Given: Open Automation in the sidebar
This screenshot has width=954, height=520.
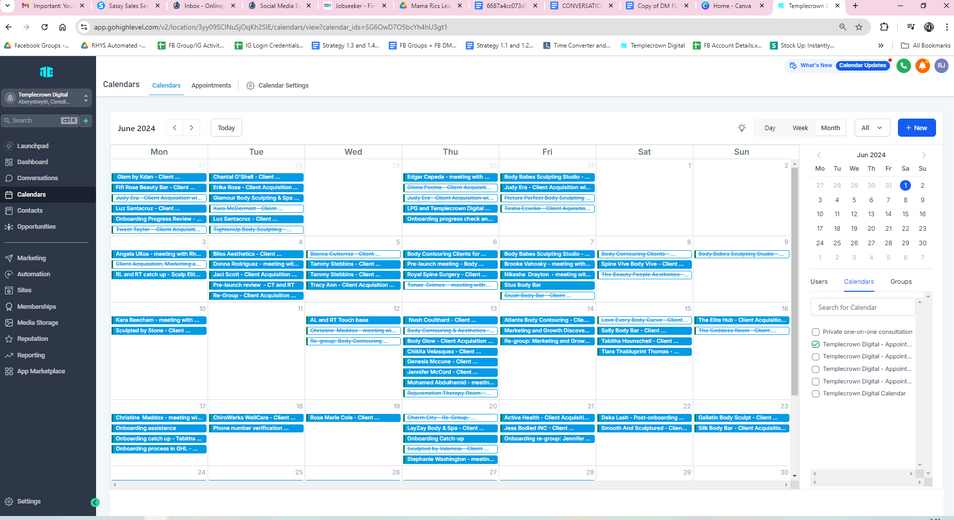Looking at the screenshot, I should [33, 274].
